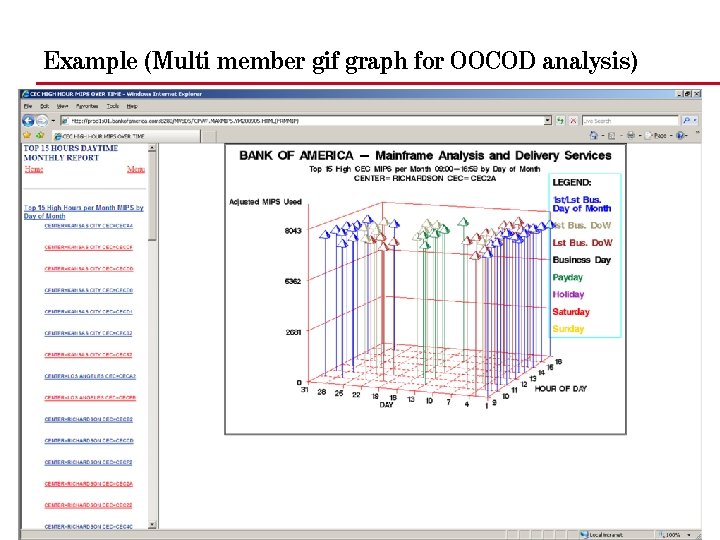The height and width of the screenshot is (540, 720).
Task: Click the Forward arrow navigation button
Action: coord(42,121)
